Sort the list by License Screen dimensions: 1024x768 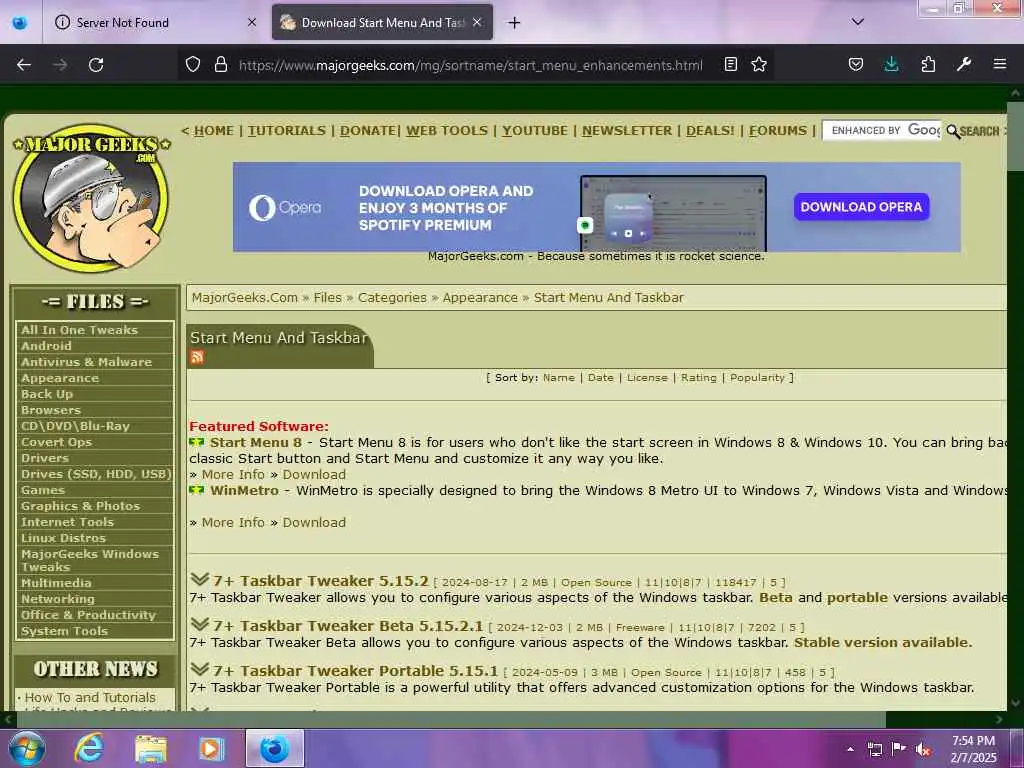click(x=647, y=377)
